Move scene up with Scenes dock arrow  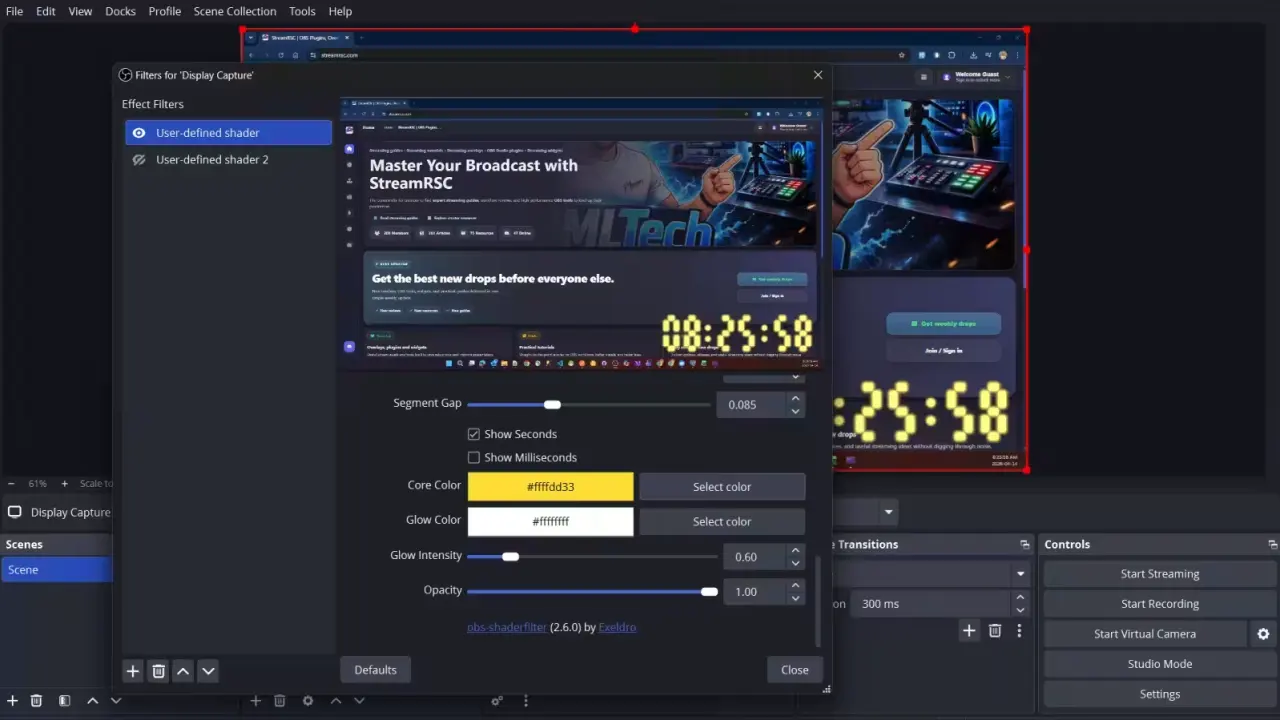[x=92, y=701]
